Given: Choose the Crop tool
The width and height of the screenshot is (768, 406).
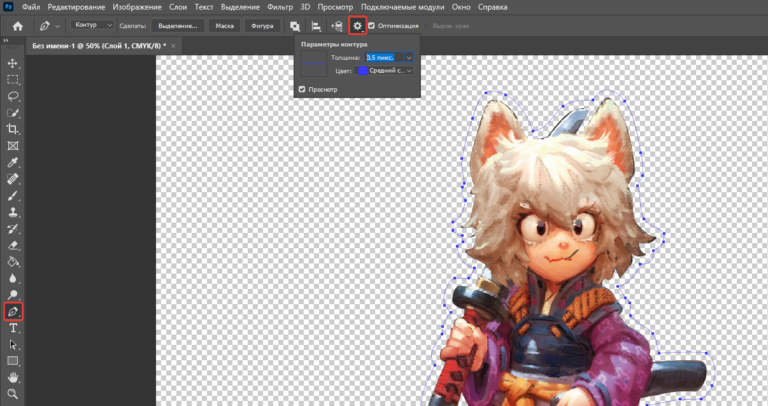Looking at the screenshot, I should pyautogui.click(x=13, y=129).
